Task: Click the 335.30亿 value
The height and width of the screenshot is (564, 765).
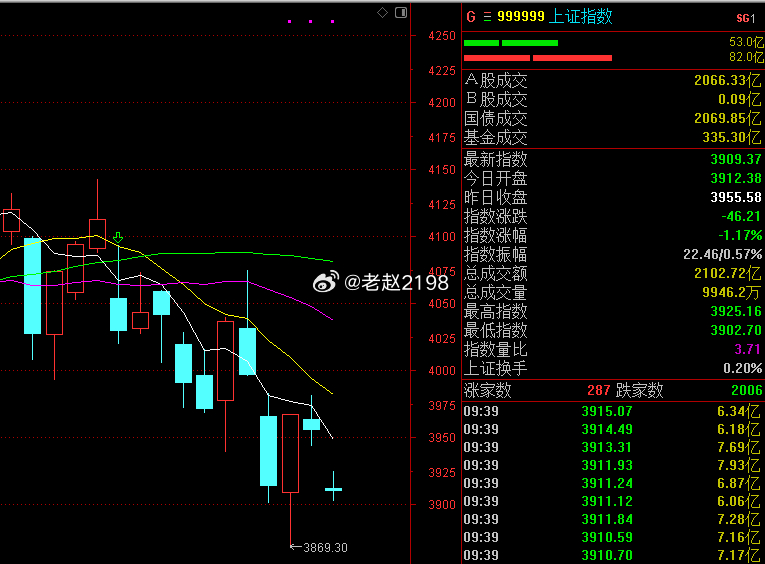Action: [732, 138]
